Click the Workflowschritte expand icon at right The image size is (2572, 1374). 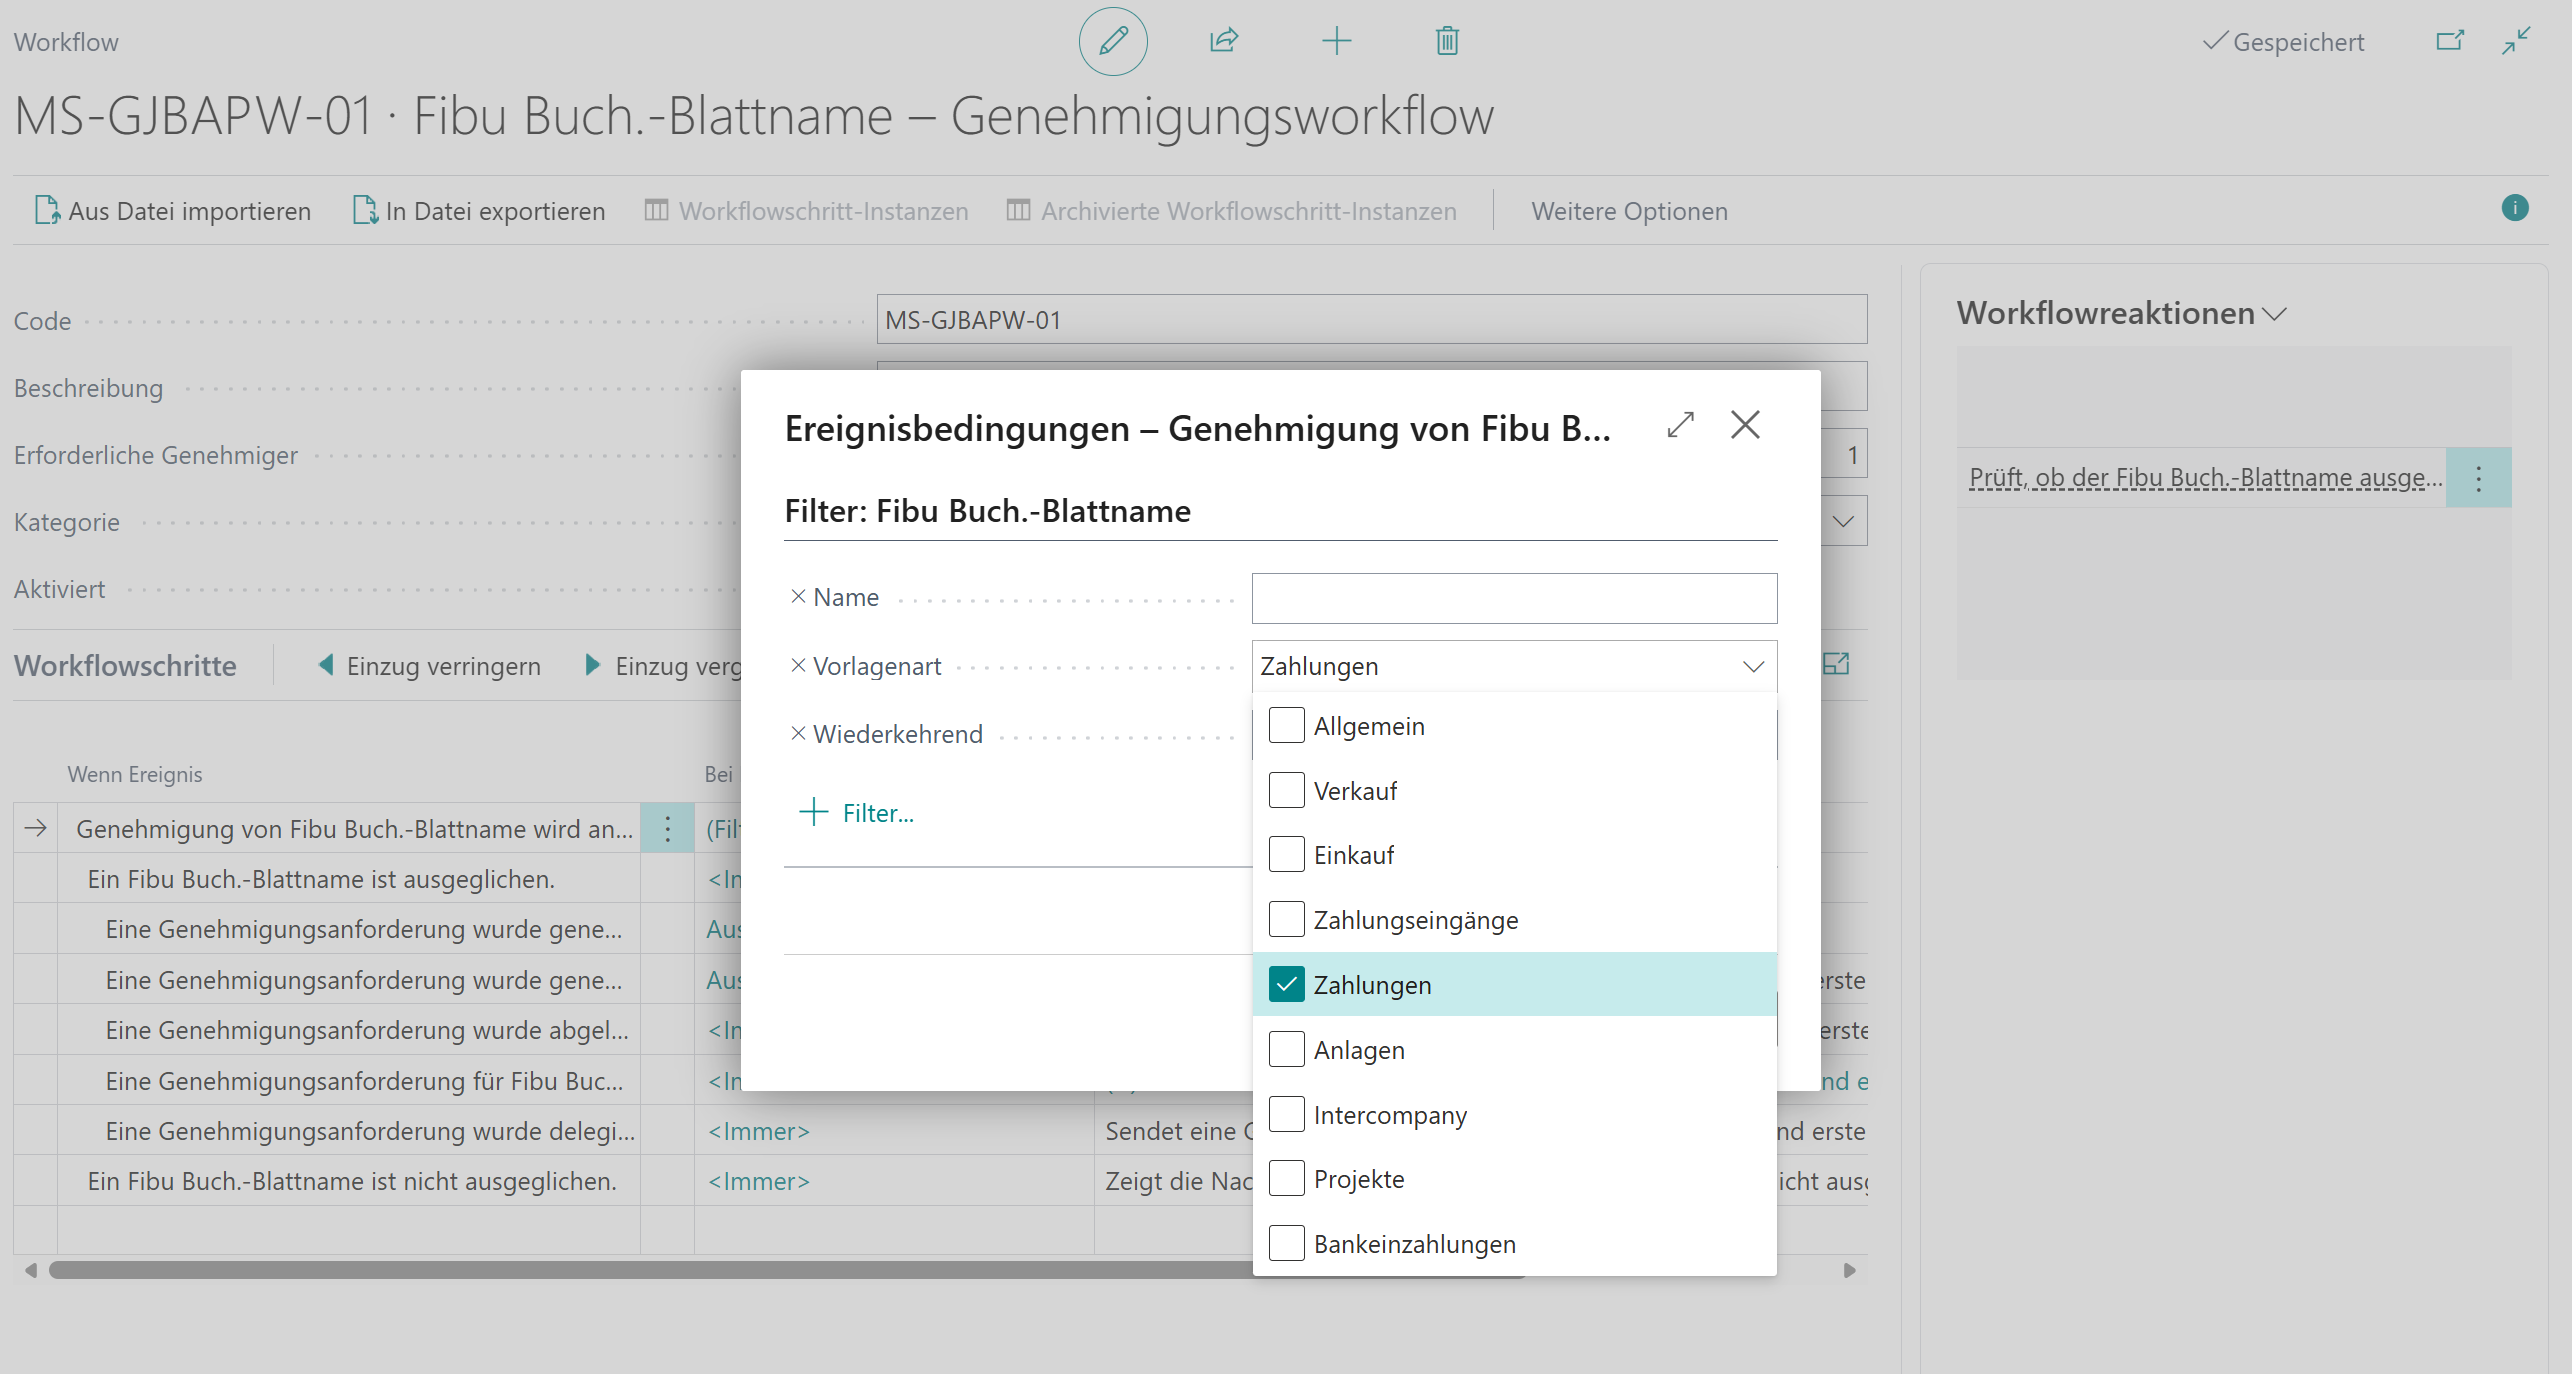[1836, 664]
